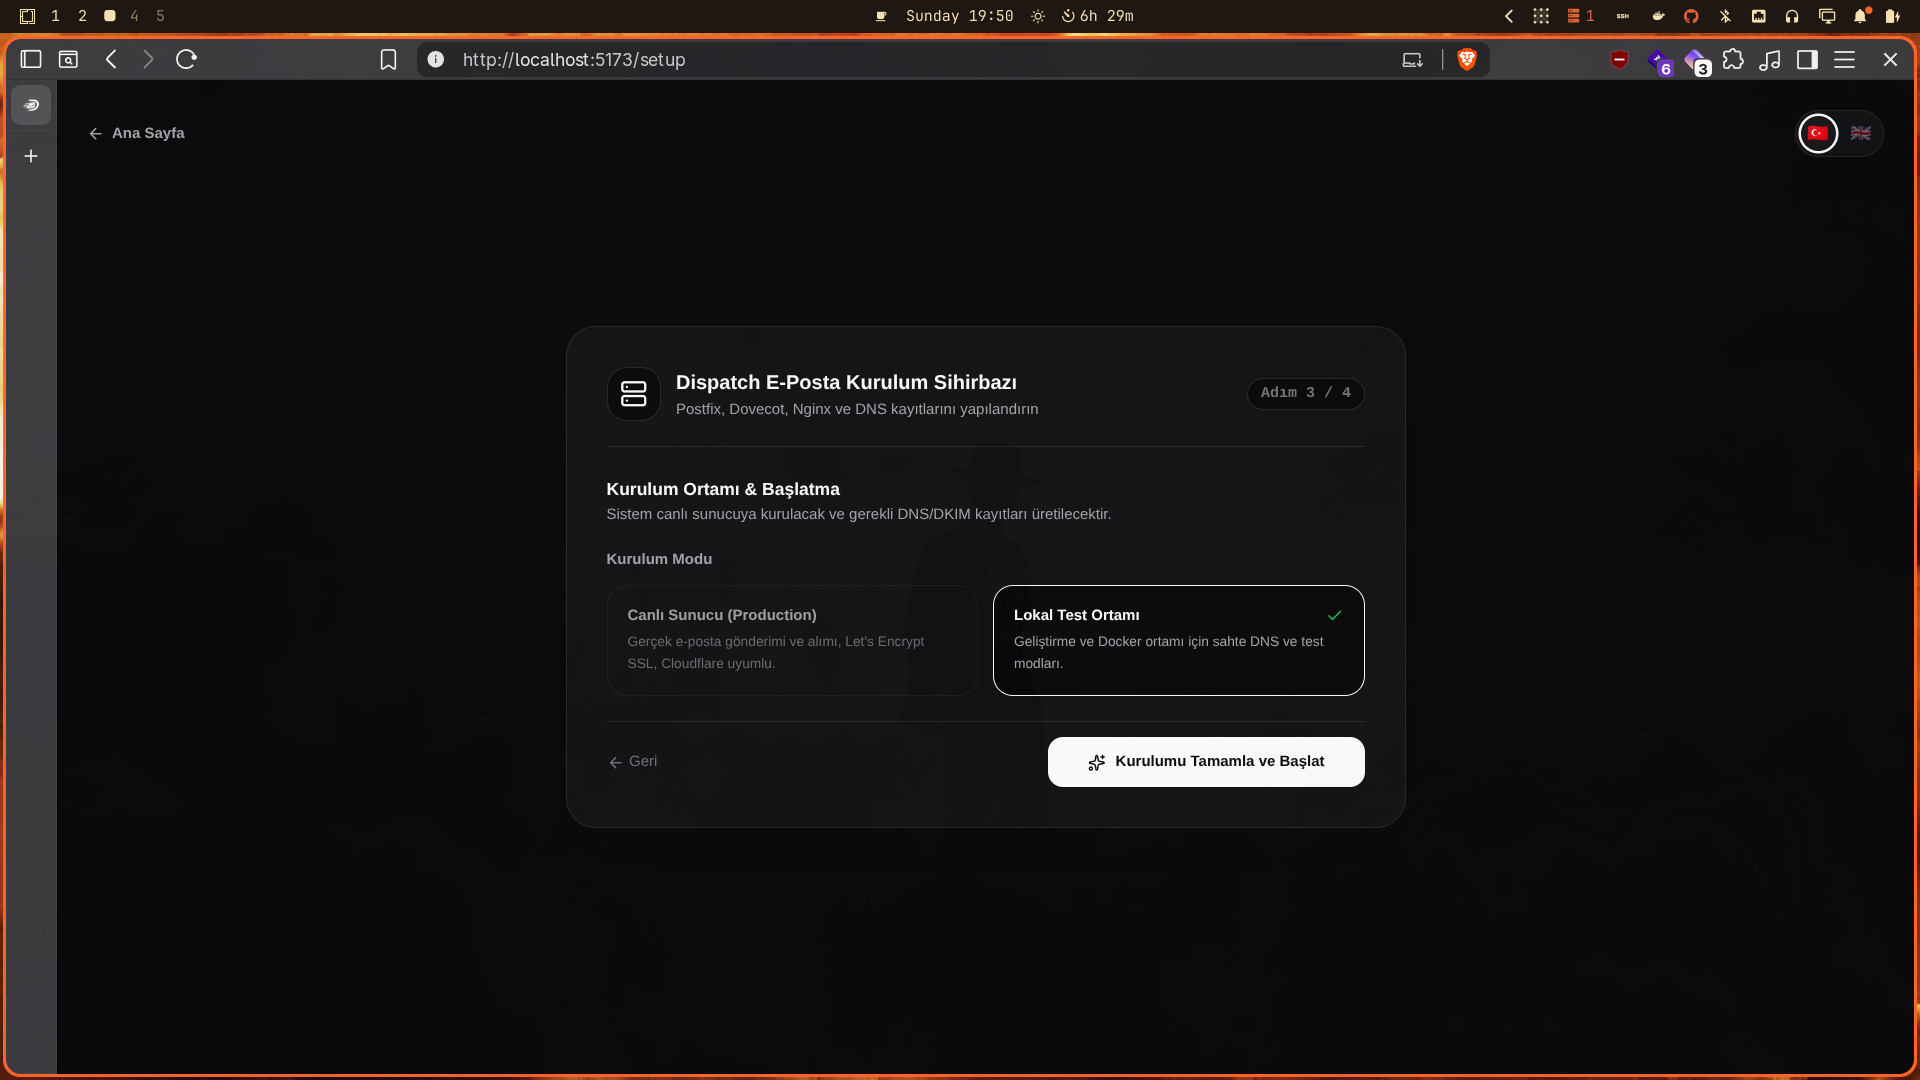Click the ethernet network icon
This screenshot has height=1080, width=1920.
[1759, 16]
